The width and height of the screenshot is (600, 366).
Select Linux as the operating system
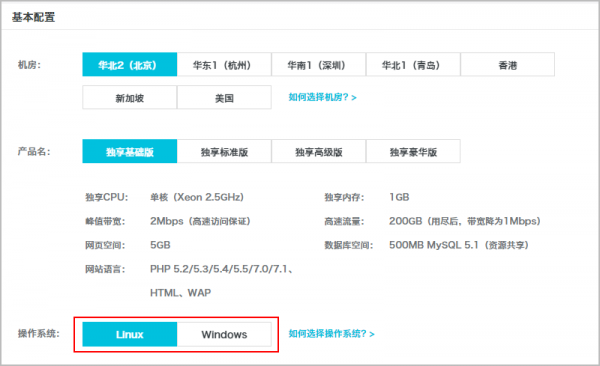130,334
